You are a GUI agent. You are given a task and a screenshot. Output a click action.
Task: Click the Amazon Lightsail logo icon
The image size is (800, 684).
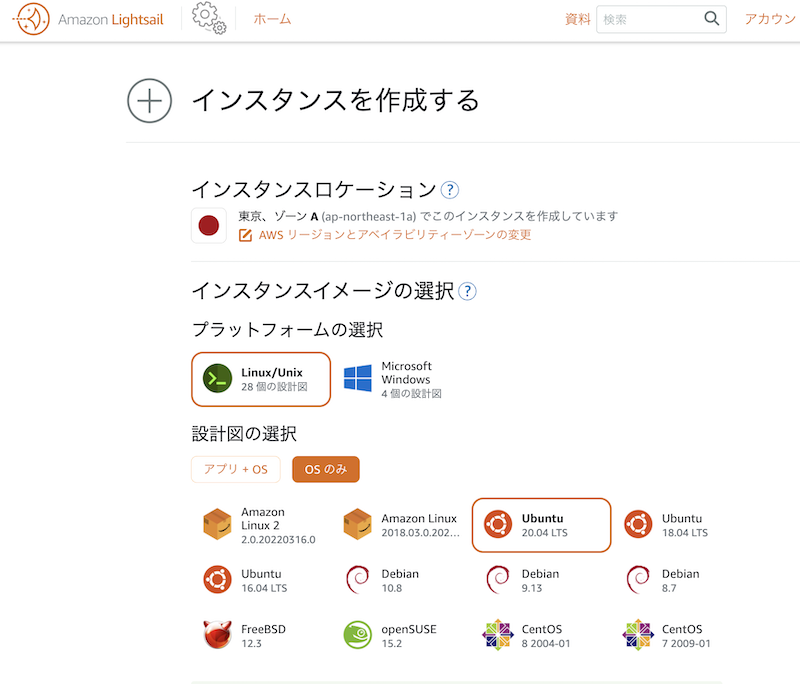tap(32, 19)
